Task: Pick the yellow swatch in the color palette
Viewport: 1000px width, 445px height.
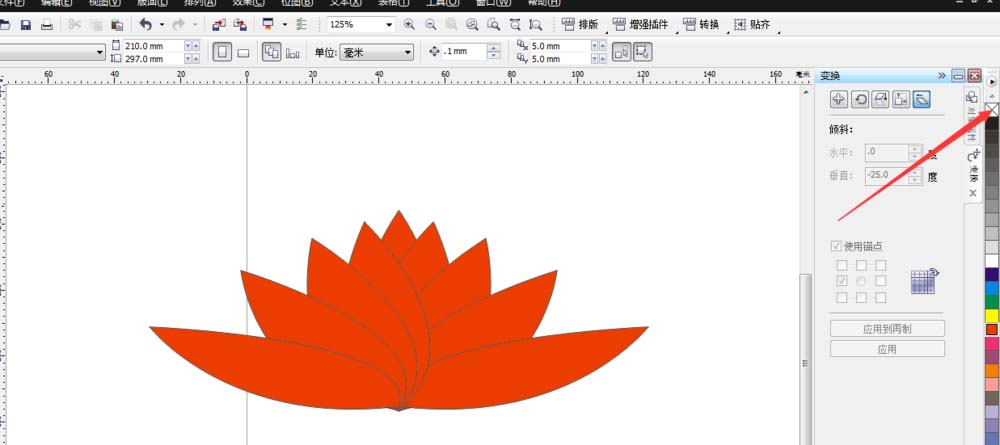Action: click(x=991, y=315)
